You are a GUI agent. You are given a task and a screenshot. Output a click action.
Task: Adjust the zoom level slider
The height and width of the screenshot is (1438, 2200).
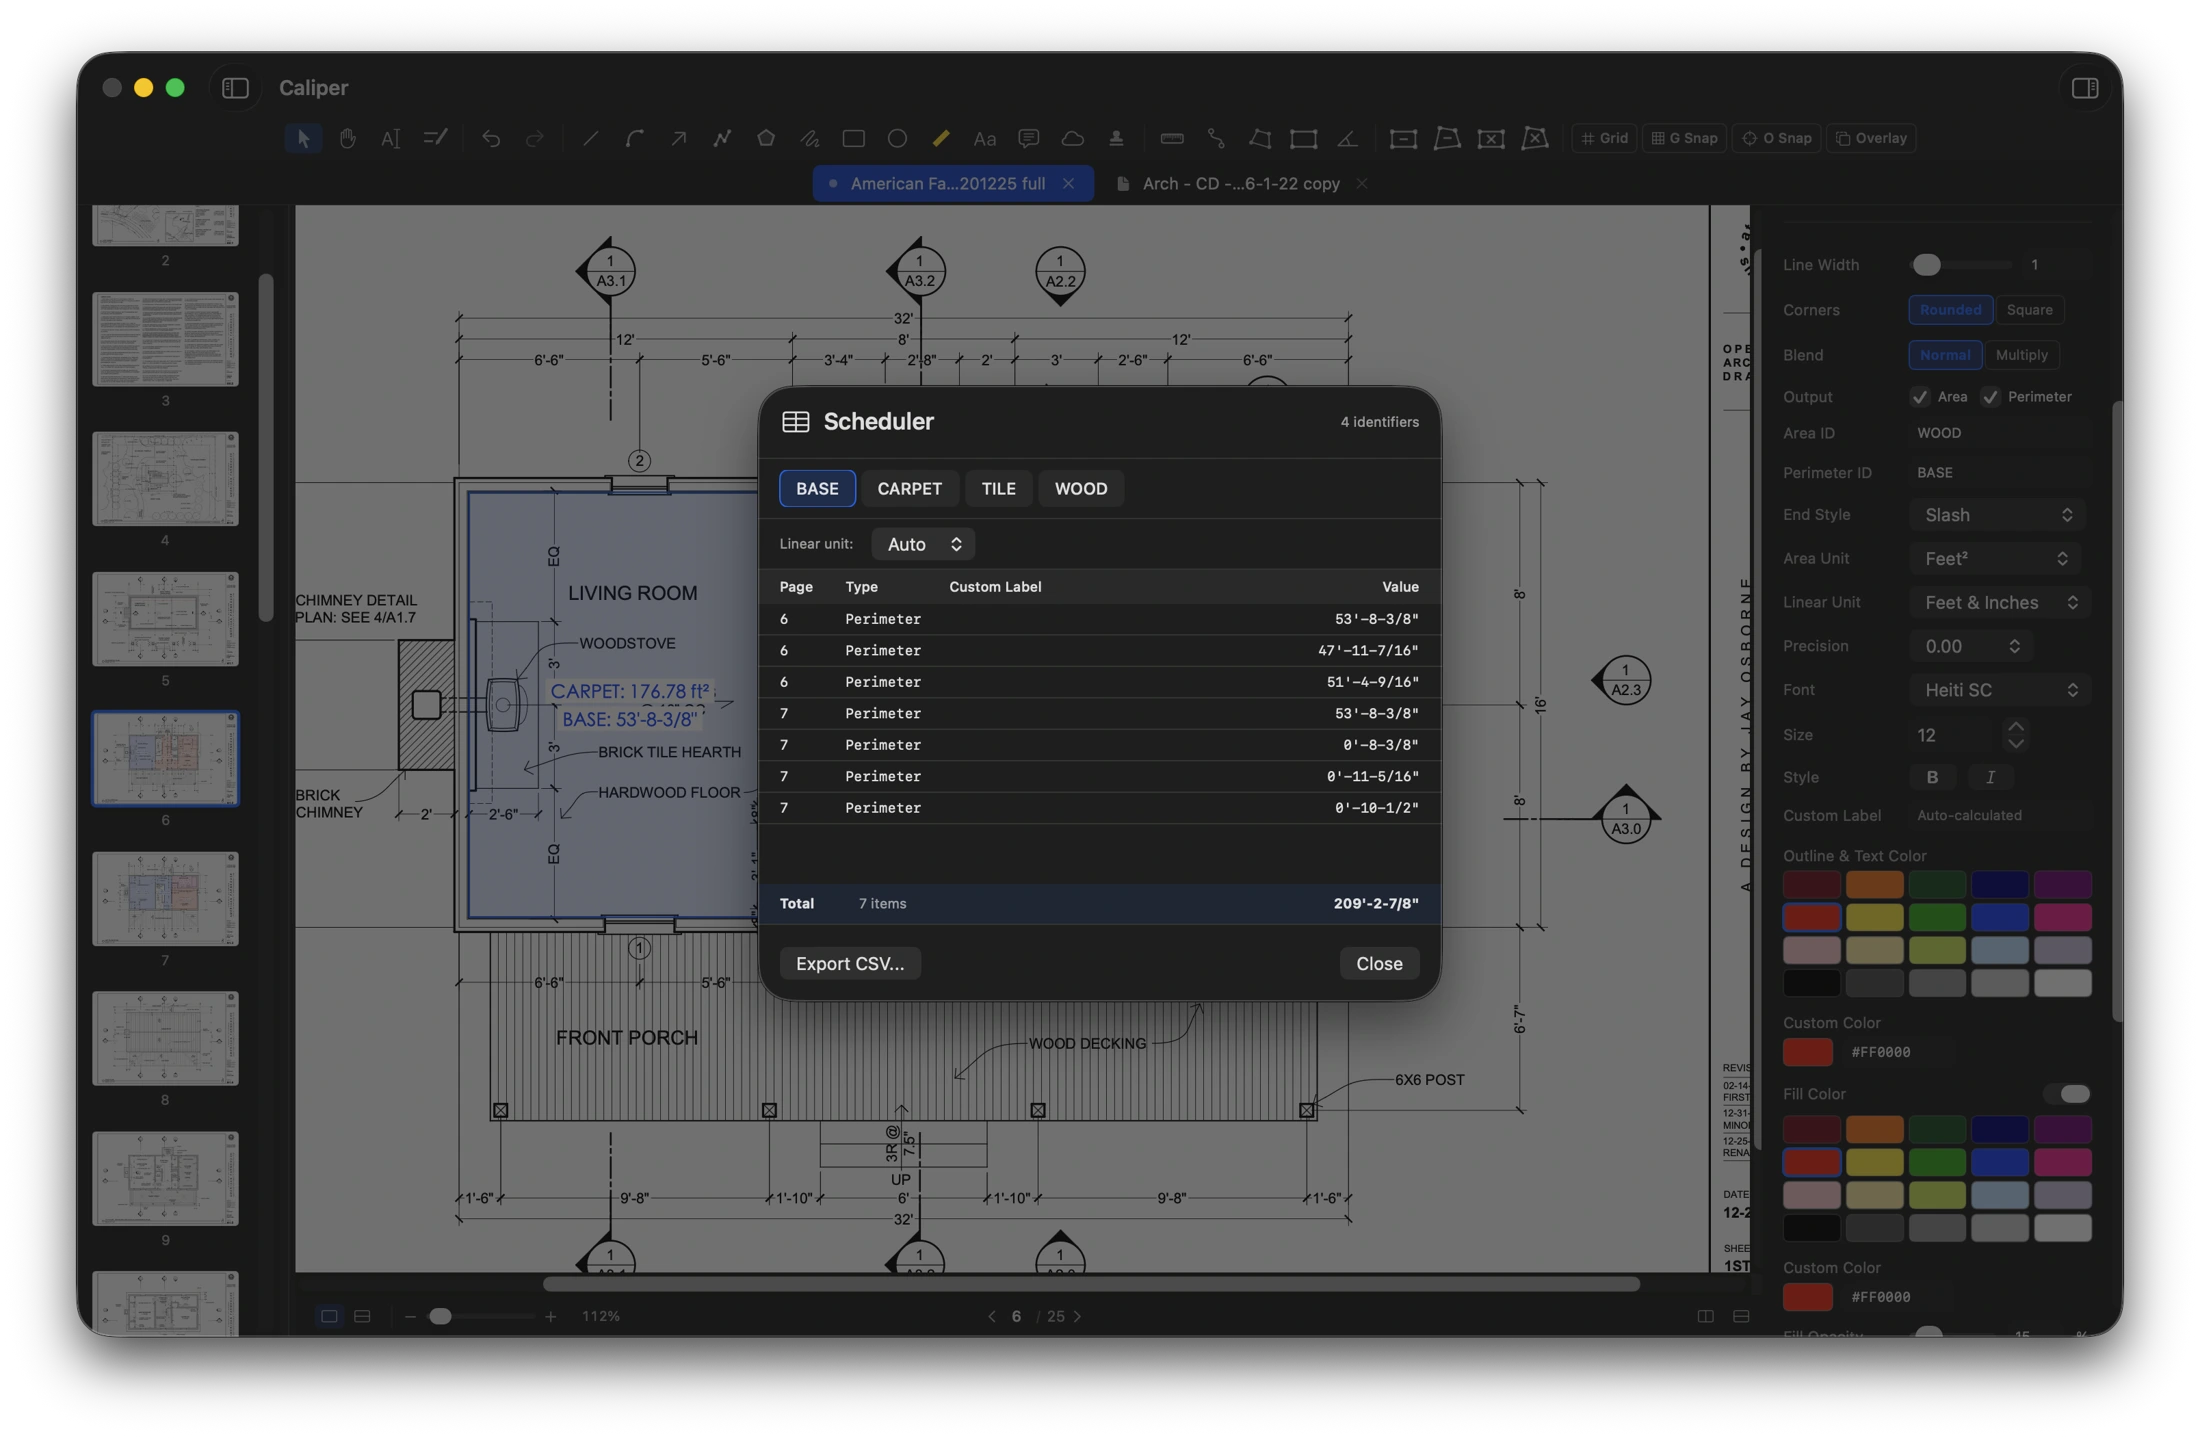(481, 1317)
